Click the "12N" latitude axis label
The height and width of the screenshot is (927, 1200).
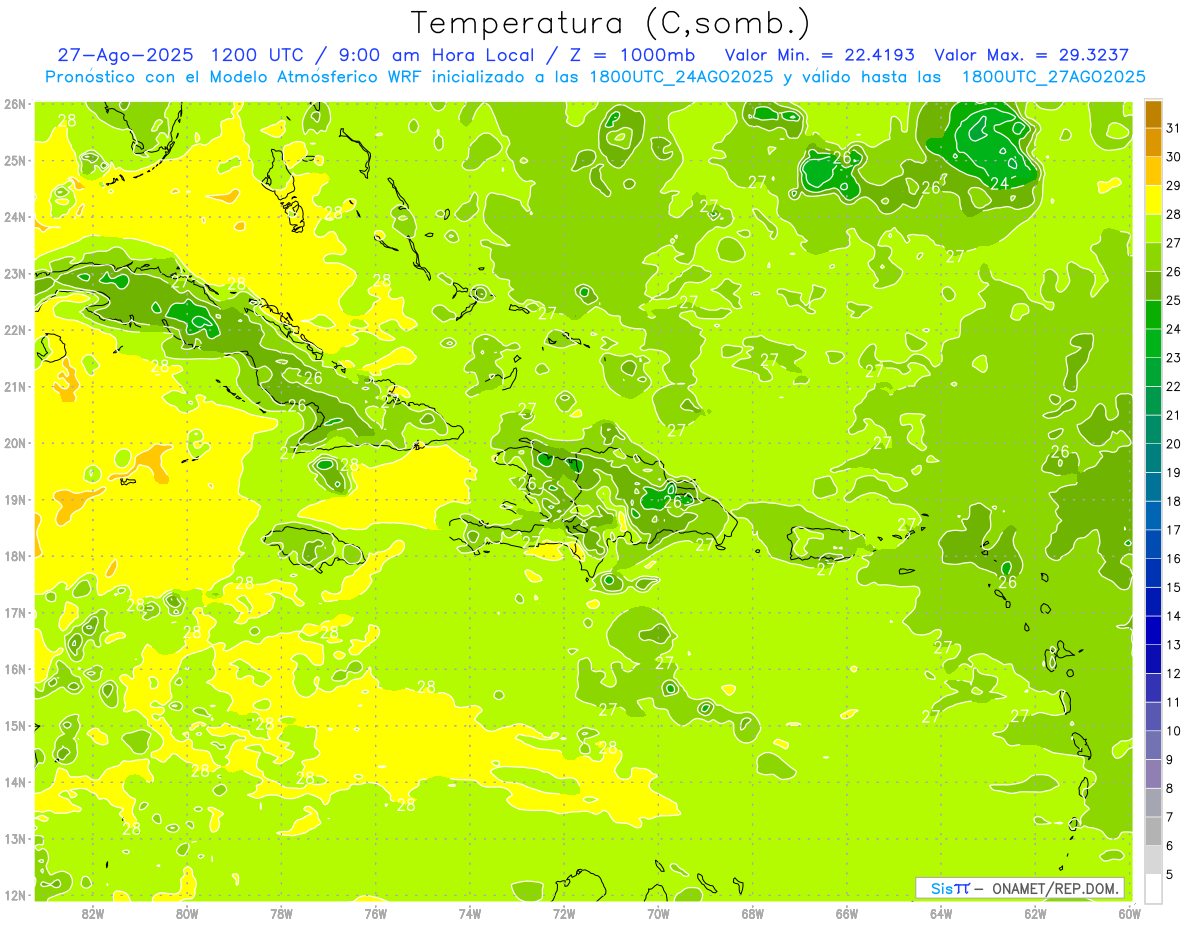coord(15,895)
